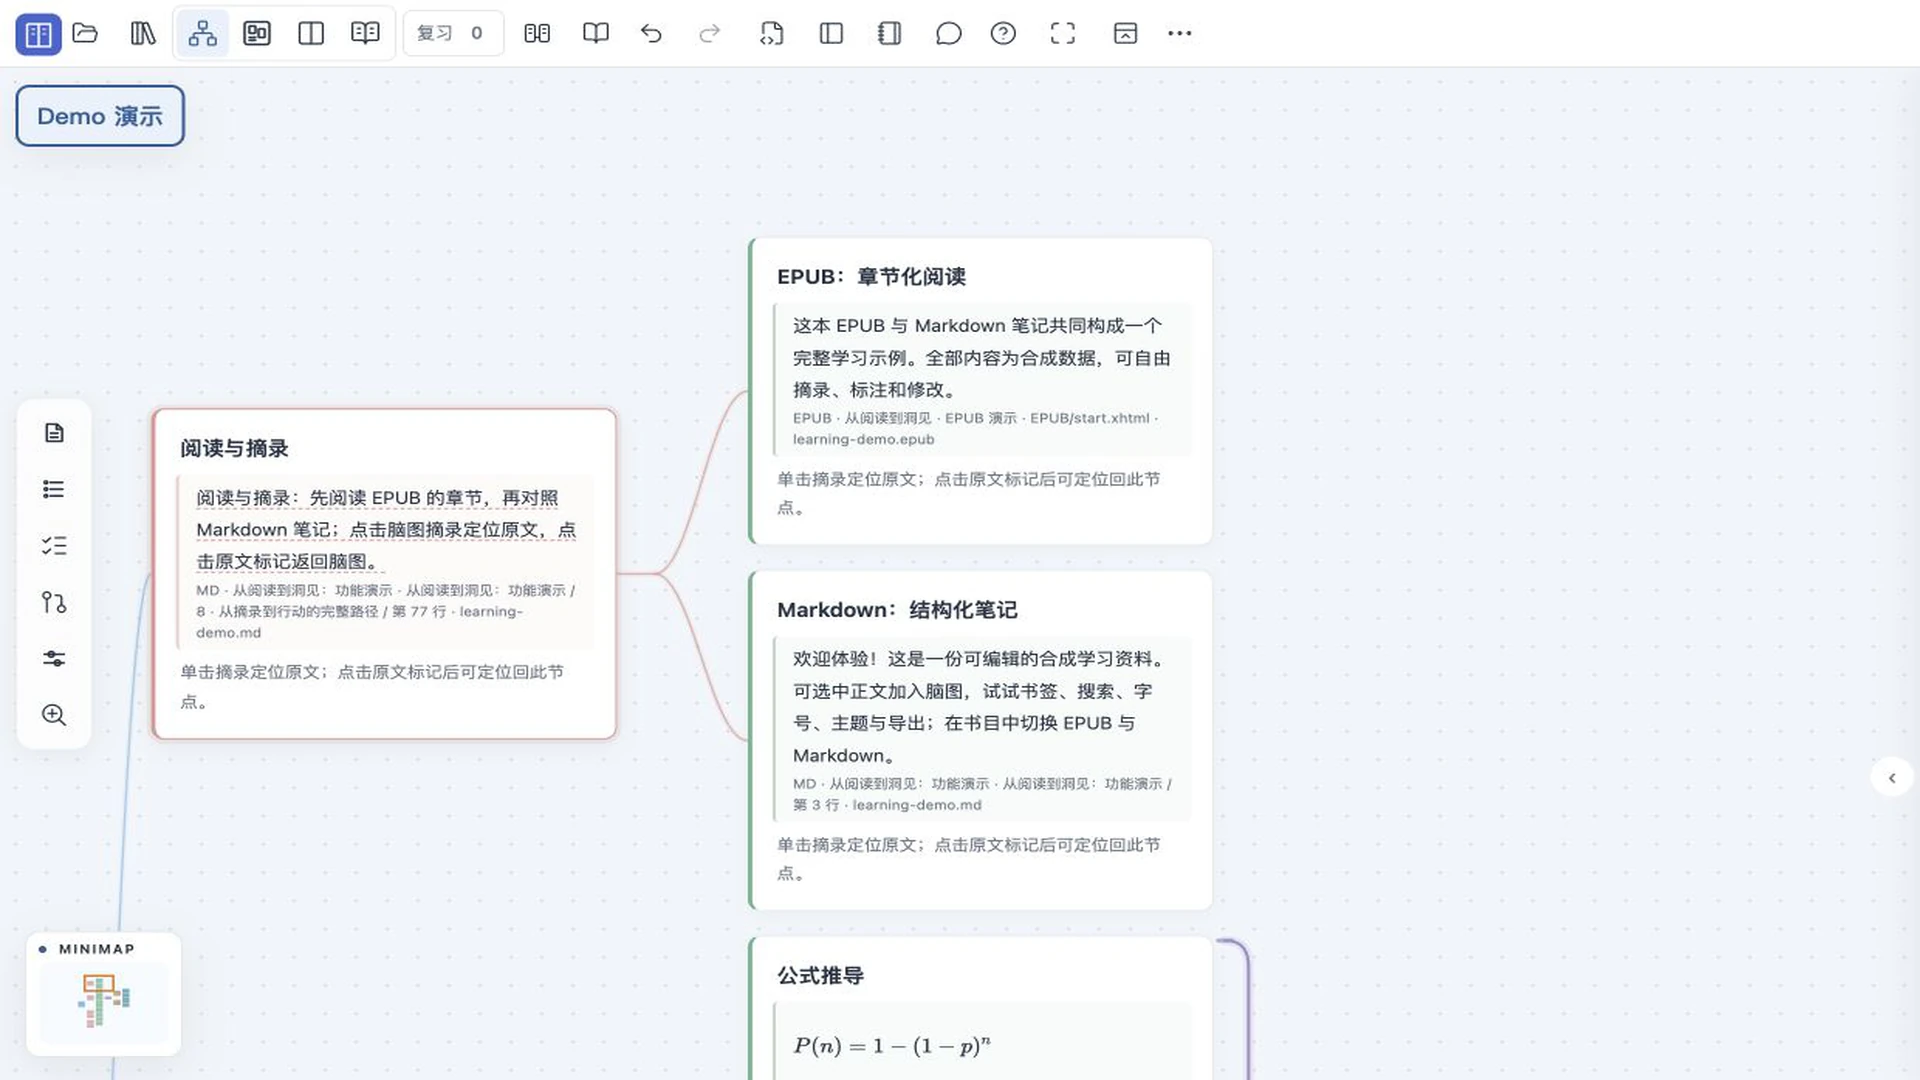
Task: Click the EPUB excerpt about 合成数据
Action: [x=981, y=358]
